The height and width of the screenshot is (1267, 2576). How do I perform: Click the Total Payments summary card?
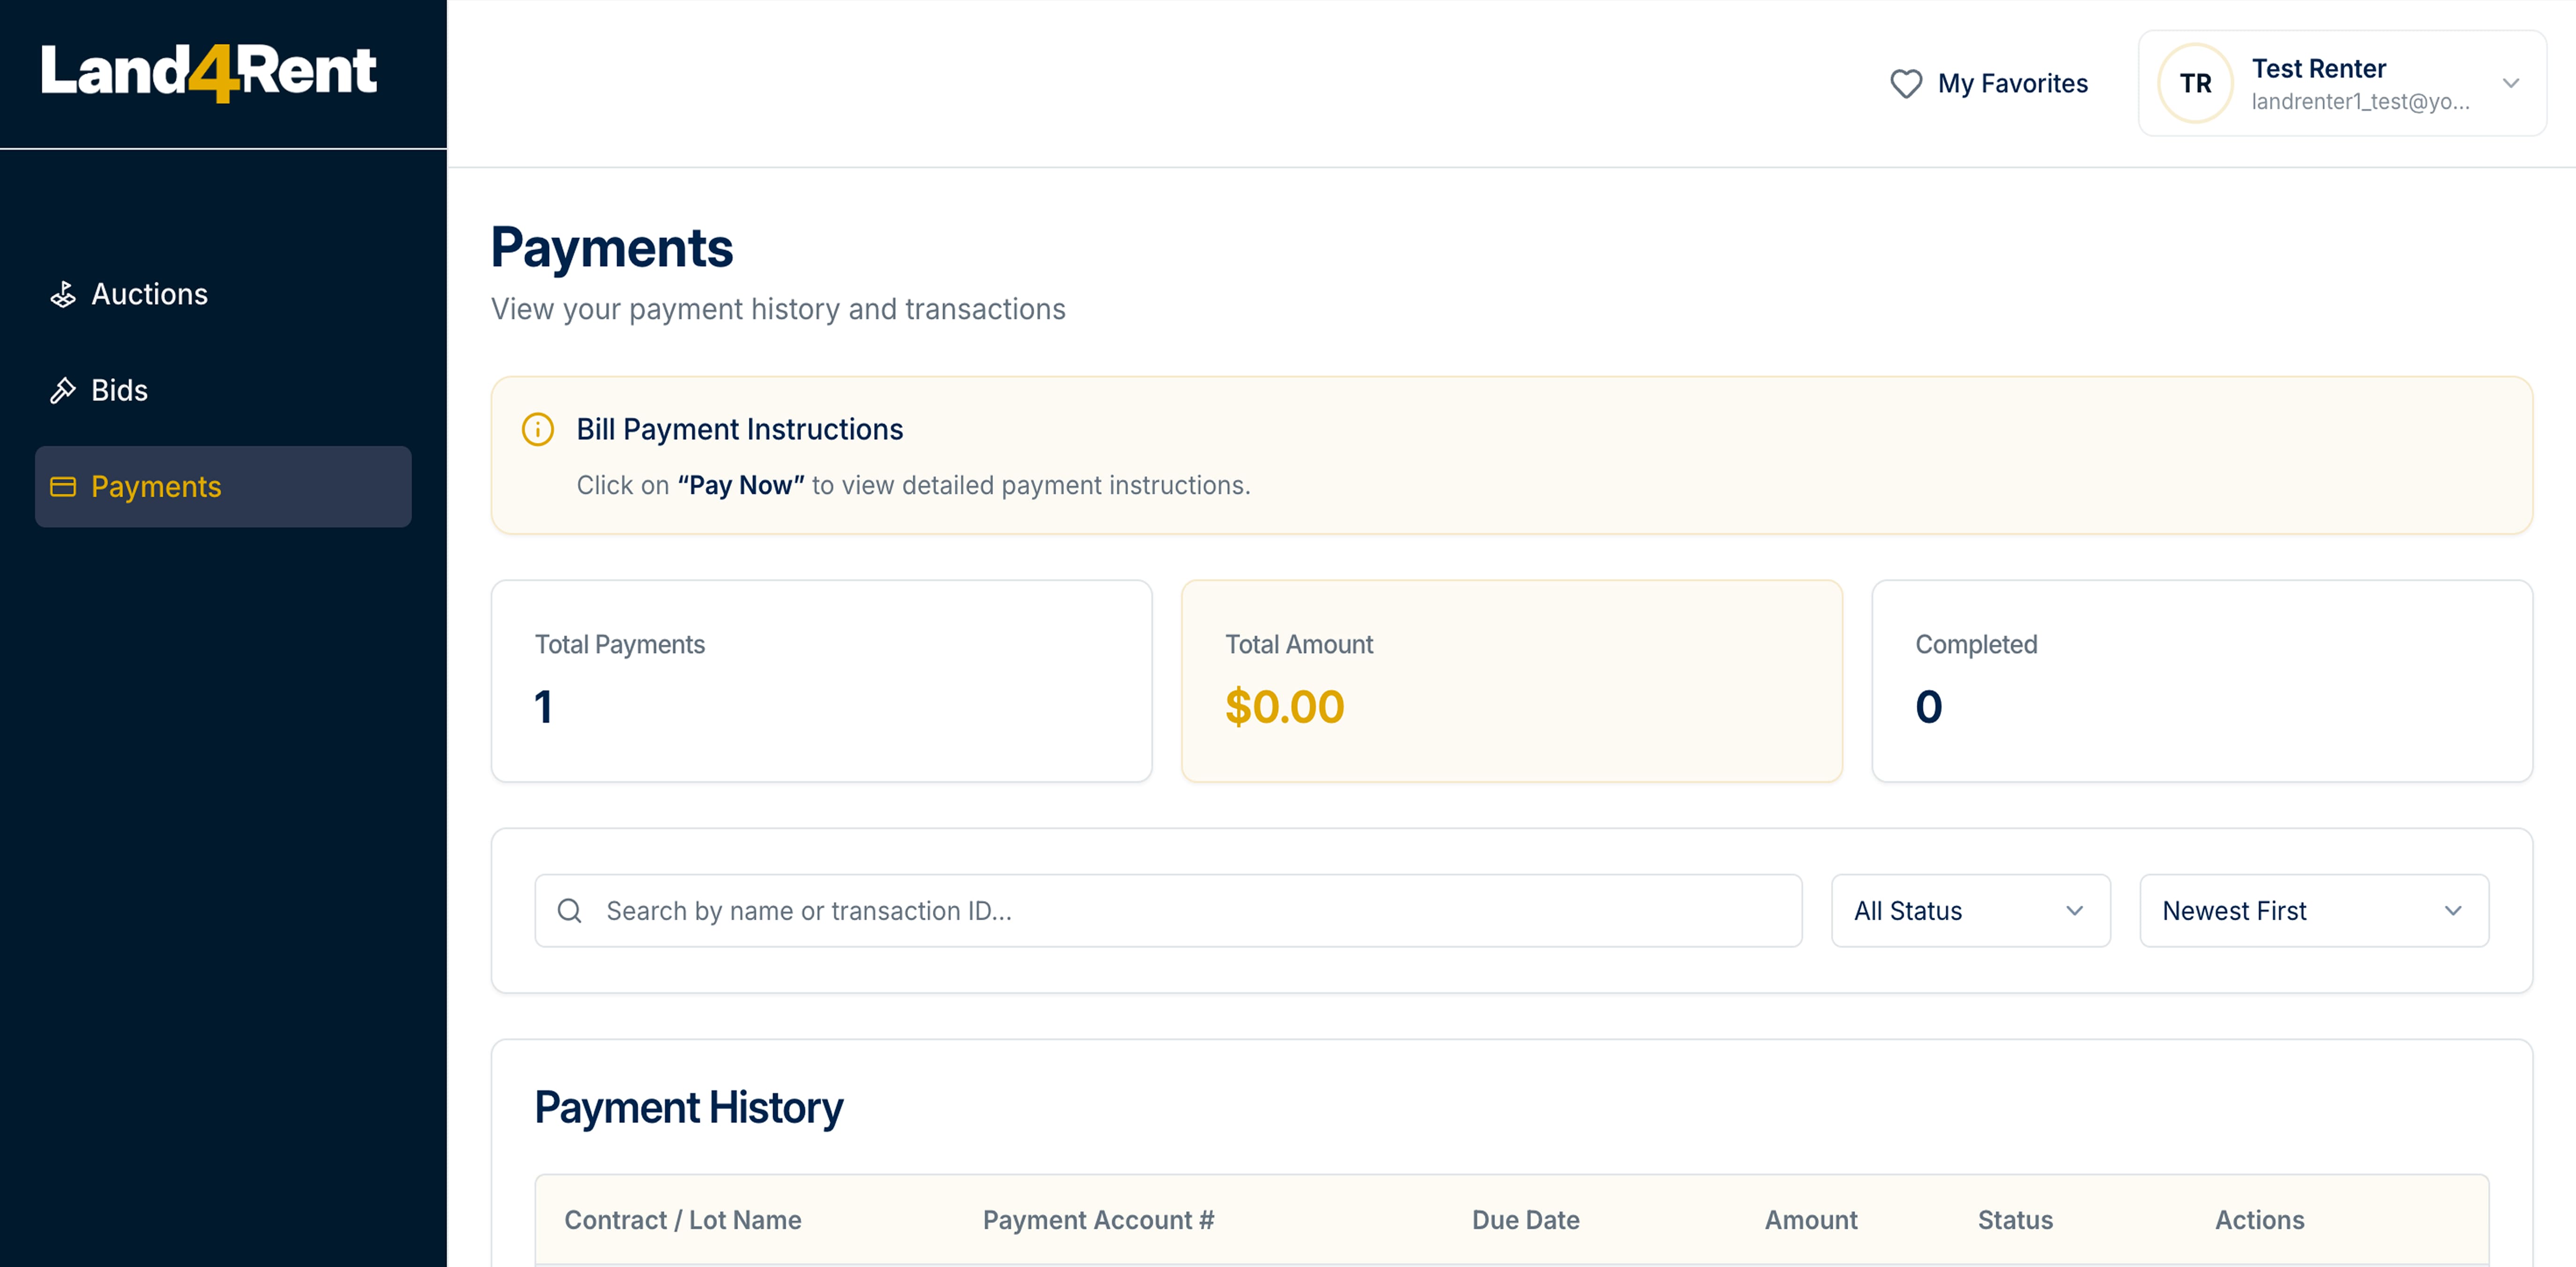pyautogui.click(x=821, y=681)
